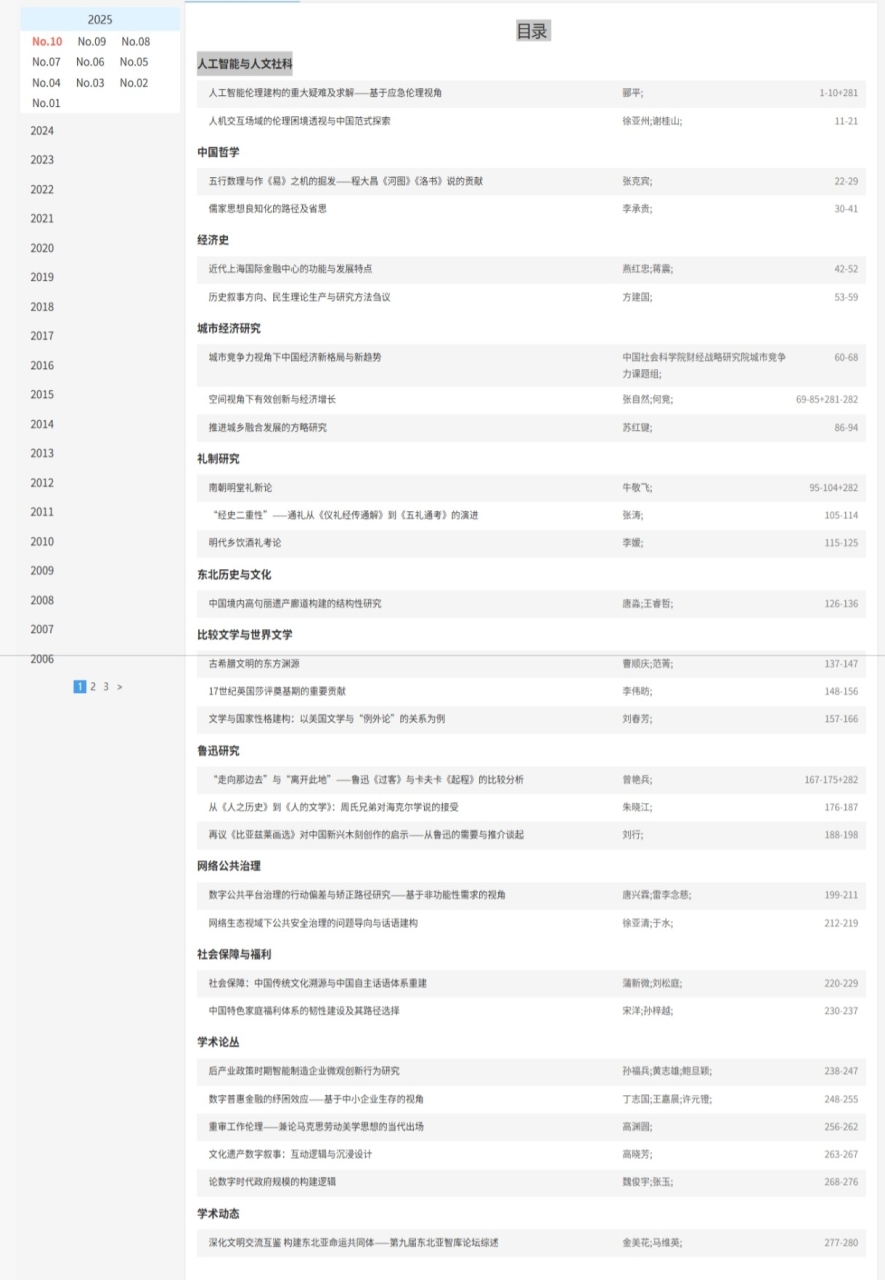
Task: Open article 文化遗产数字叙事：互动逻辑与沉浸设计
Action: [290, 1154]
